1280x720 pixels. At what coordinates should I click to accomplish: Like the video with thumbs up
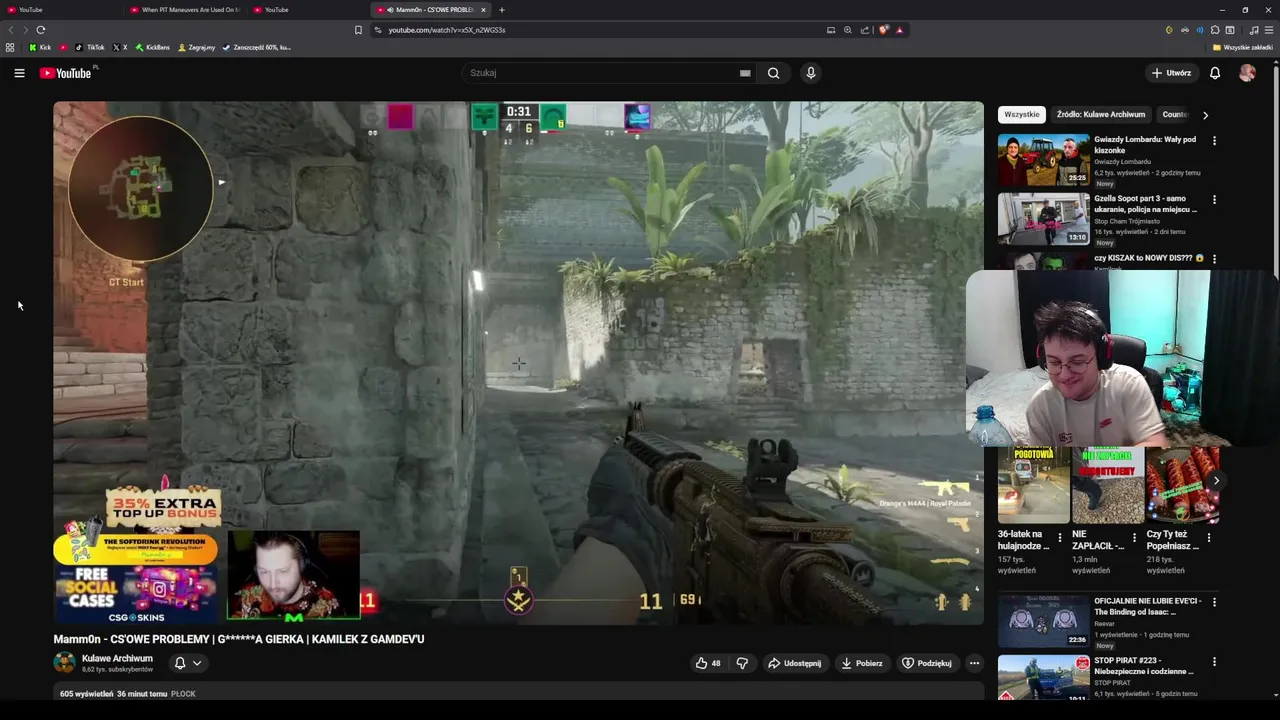pyautogui.click(x=708, y=663)
